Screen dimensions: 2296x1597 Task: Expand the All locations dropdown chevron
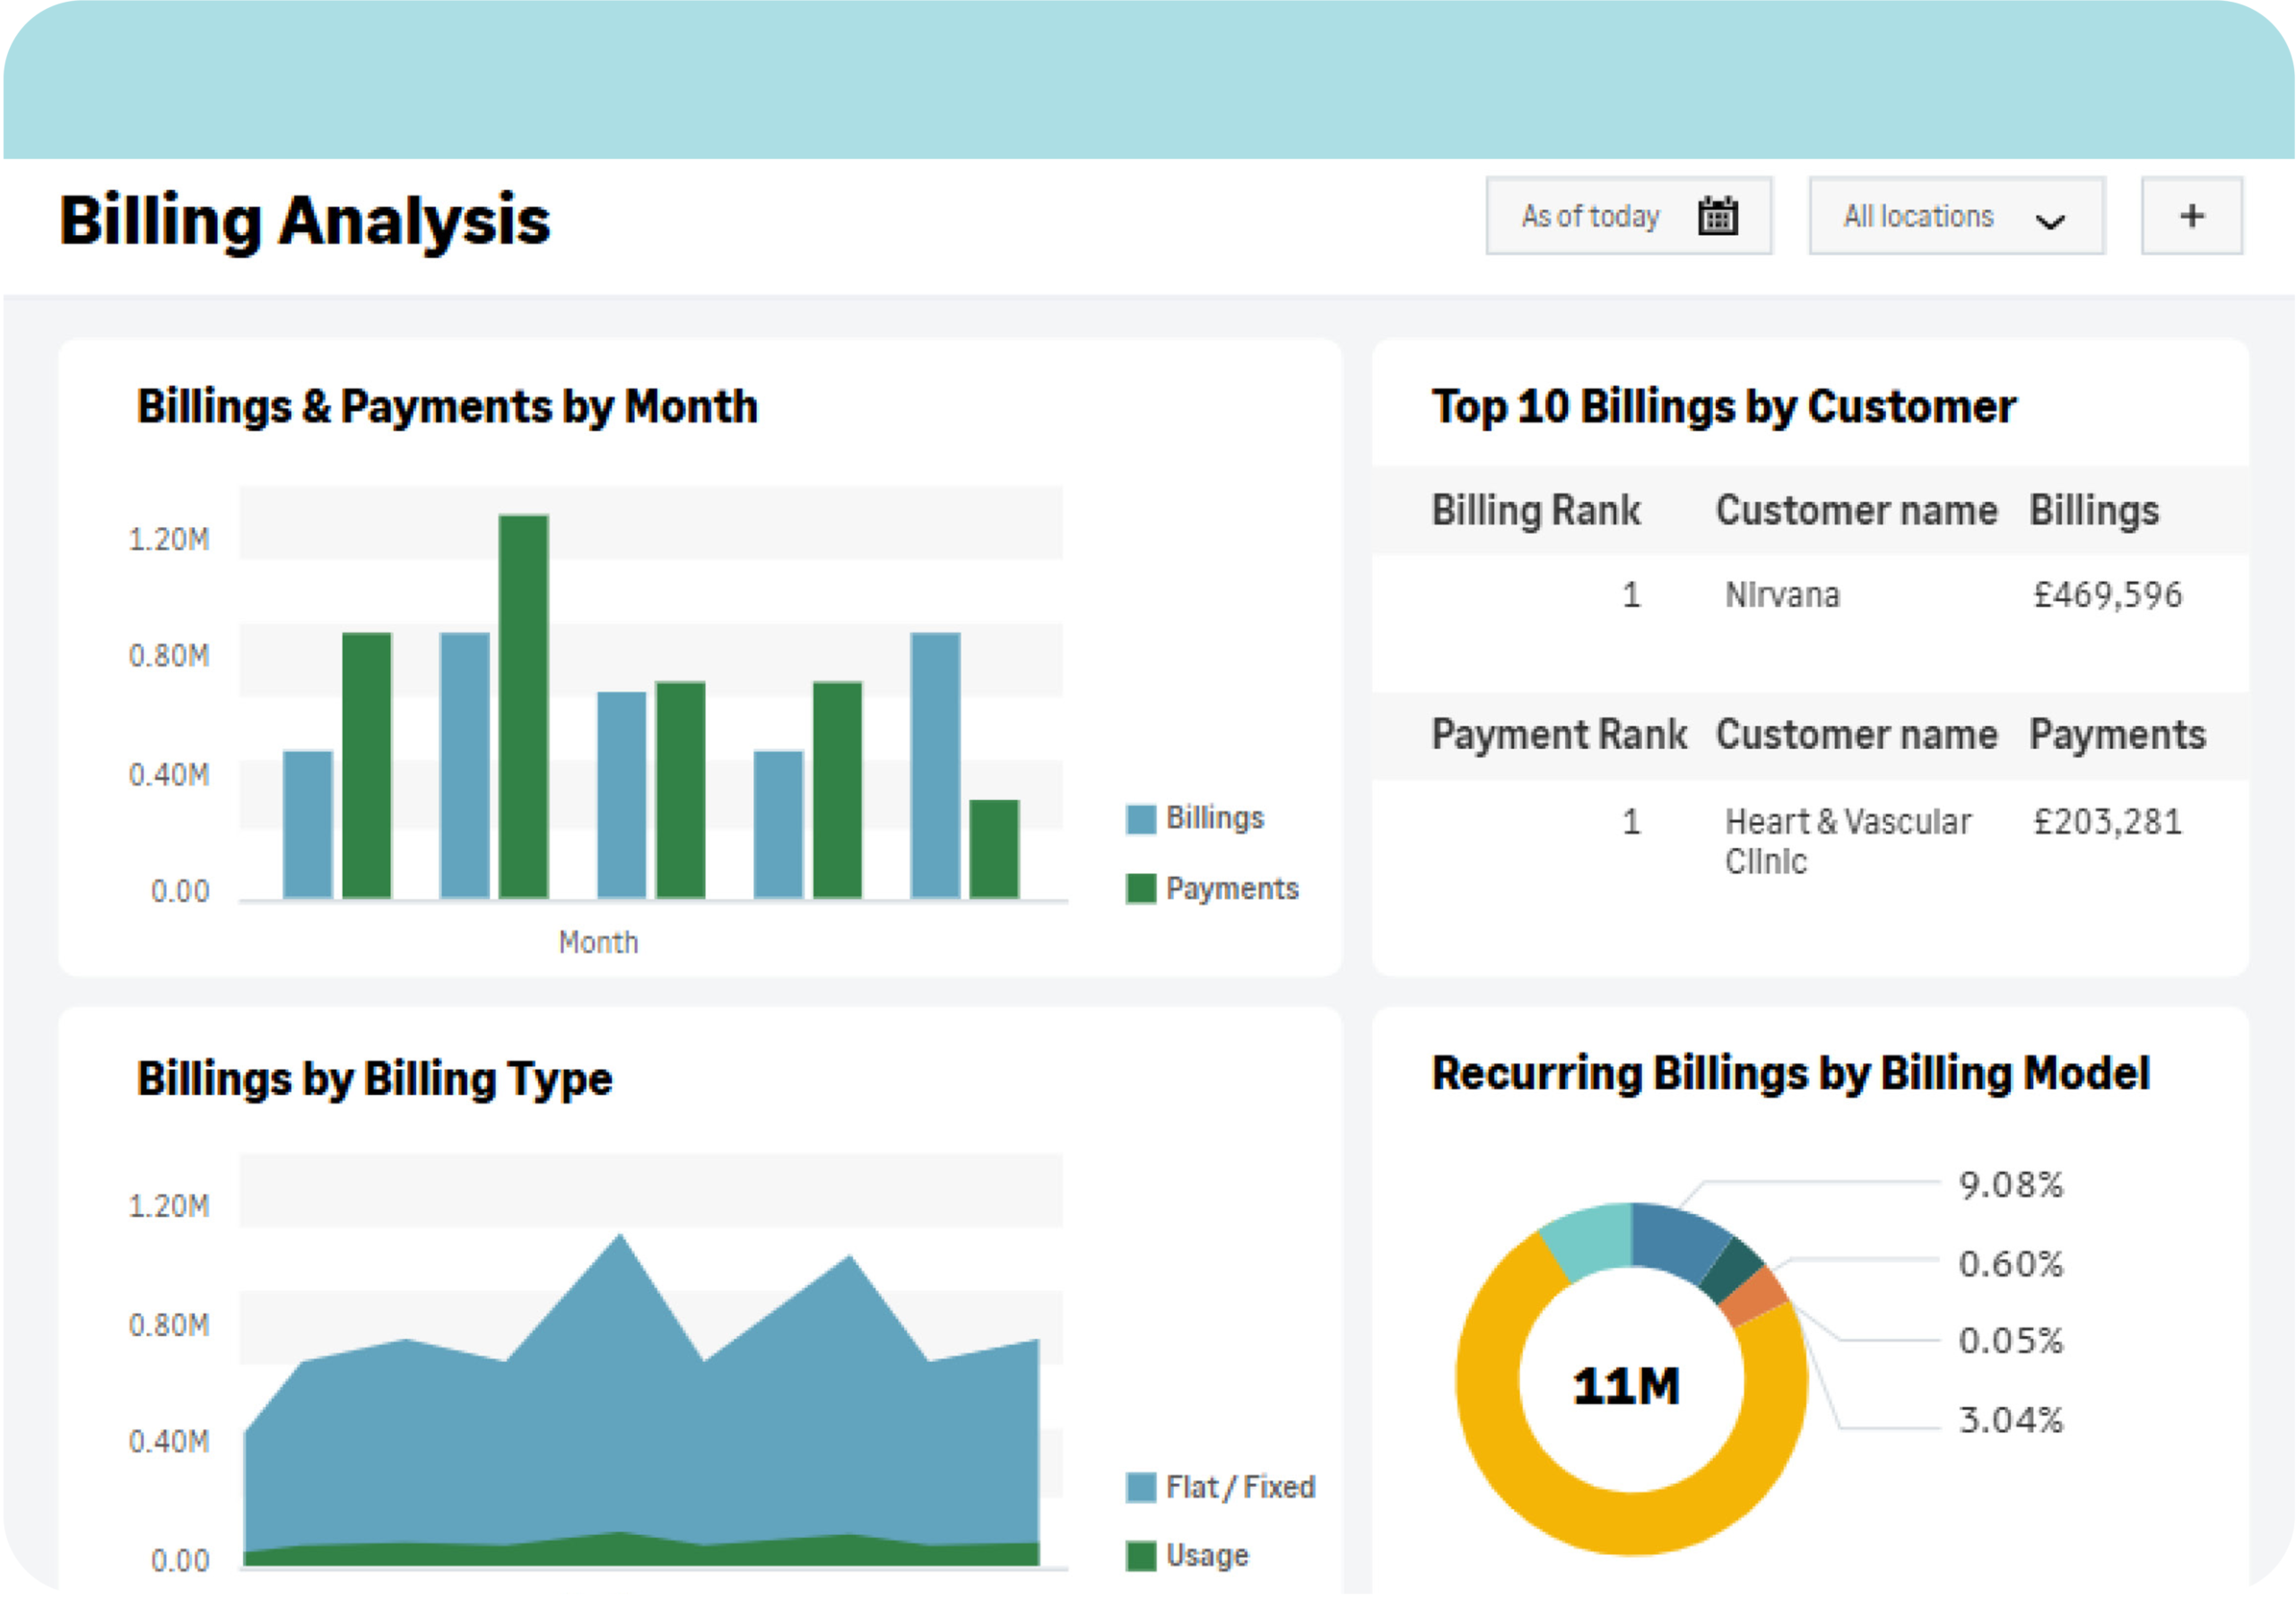pyautogui.click(x=2050, y=221)
